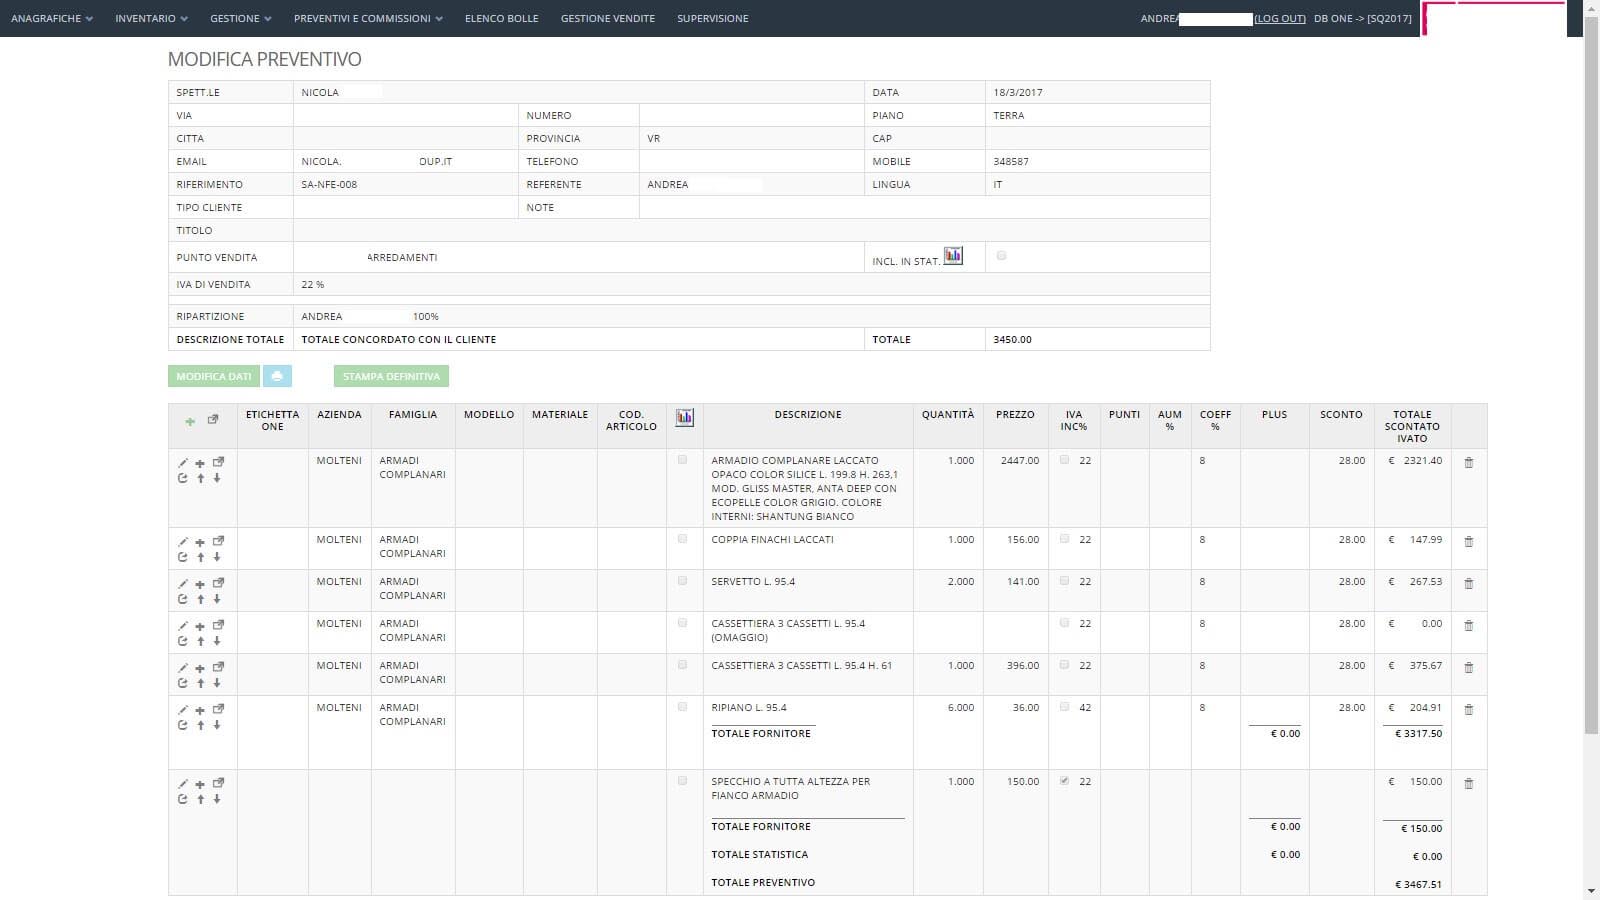Image resolution: width=1600 pixels, height=900 pixels.
Task: Toggle statistics checkbox for Armadio Complanare Laccato row
Action: pyautogui.click(x=683, y=460)
